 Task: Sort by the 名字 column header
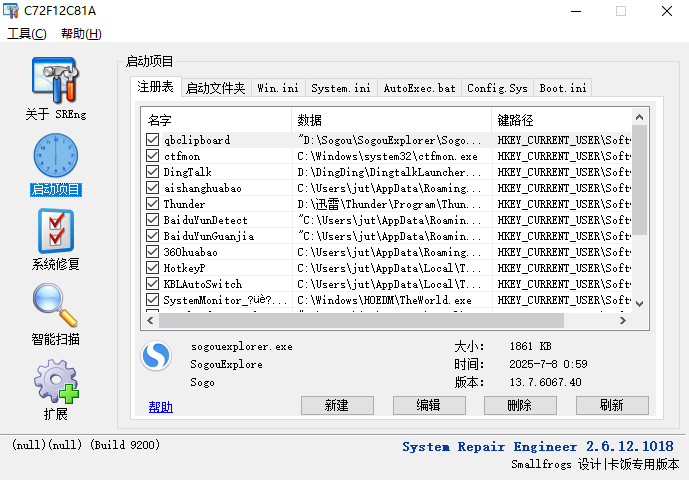(217, 120)
